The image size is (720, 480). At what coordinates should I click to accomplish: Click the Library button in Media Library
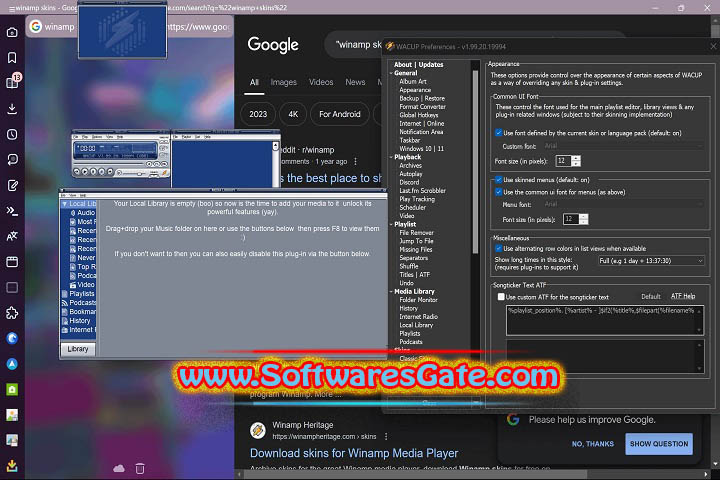coord(78,349)
